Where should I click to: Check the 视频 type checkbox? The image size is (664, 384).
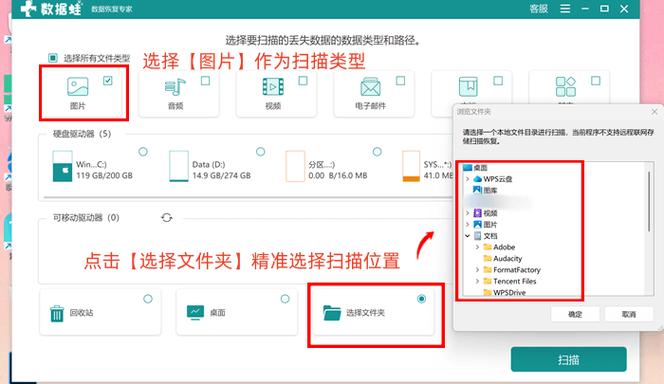[303, 80]
